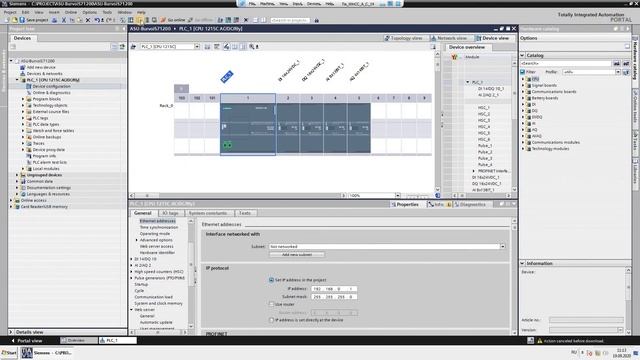Image resolution: width=640 pixels, height=360 pixels.
Task: Click the Print icon in the main toolbar
Action: (x=54, y=20)
